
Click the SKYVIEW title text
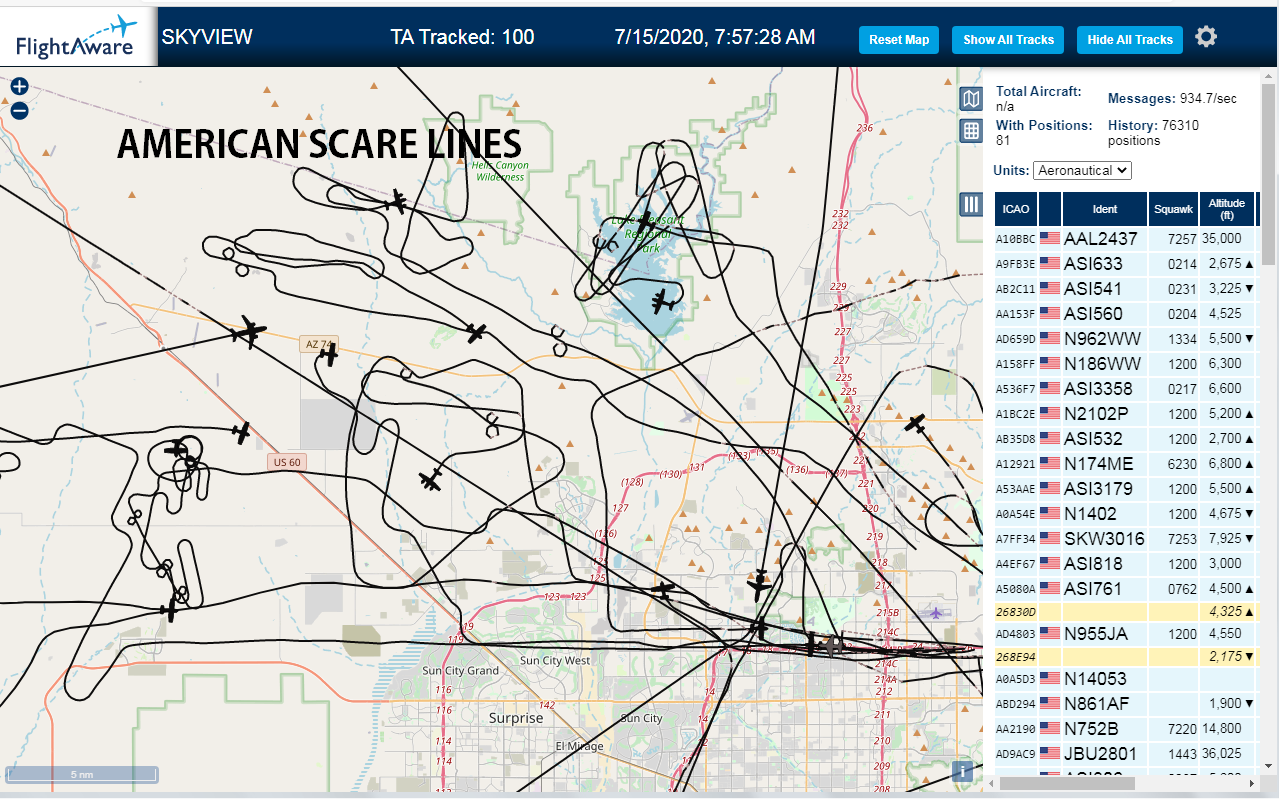207,38
